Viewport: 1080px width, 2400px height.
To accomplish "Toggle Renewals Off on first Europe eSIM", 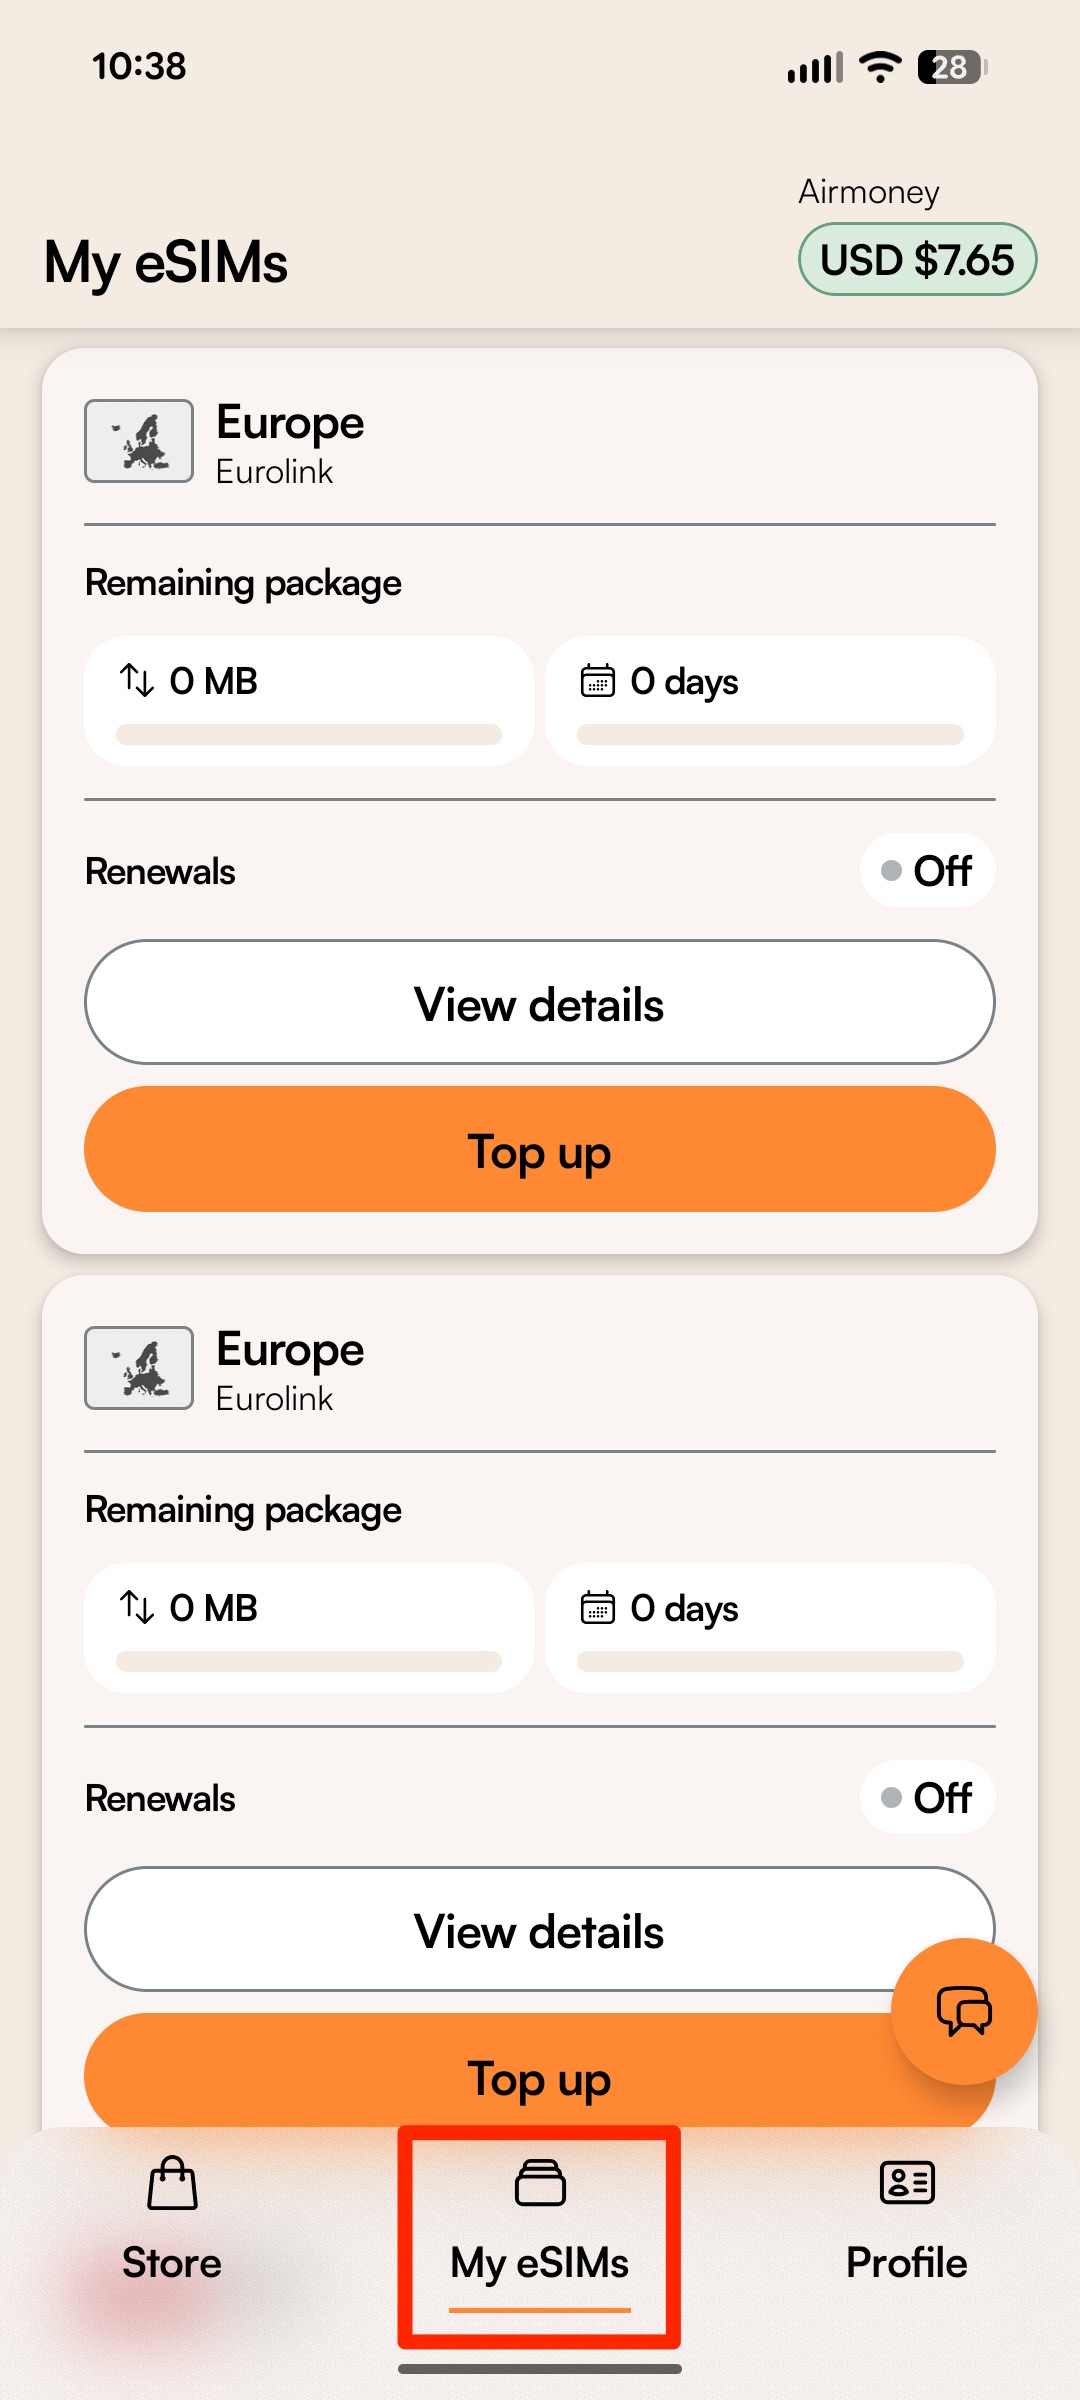I will pos(927,871).
